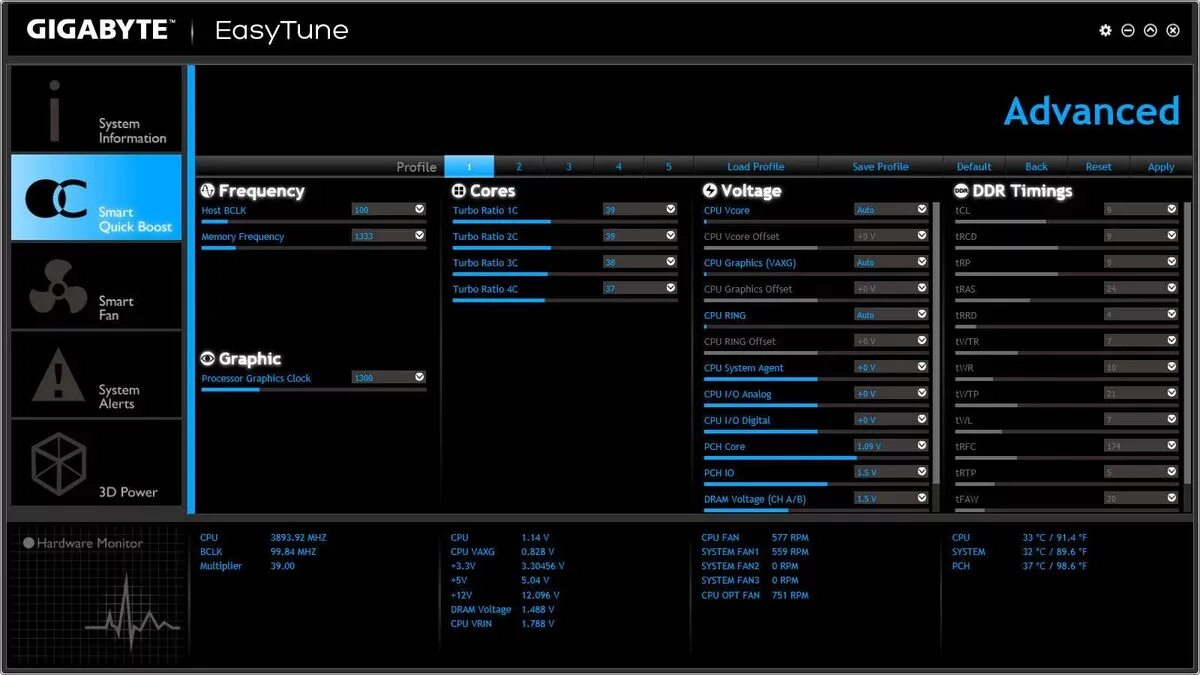This screenshot has height=675, width=1200.
Task: Click PCH temperature 37 °C reading
Action: tap(1054, 566)
